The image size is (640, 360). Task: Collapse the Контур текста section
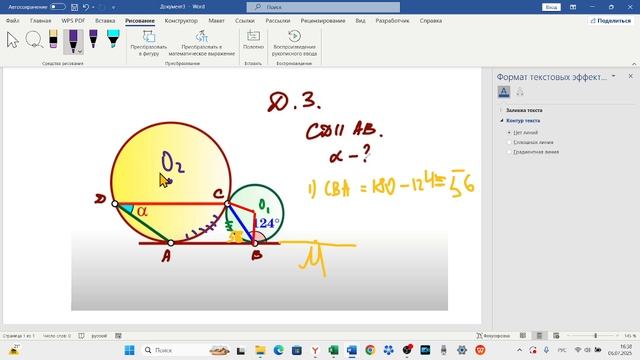(x=523, y=121)
